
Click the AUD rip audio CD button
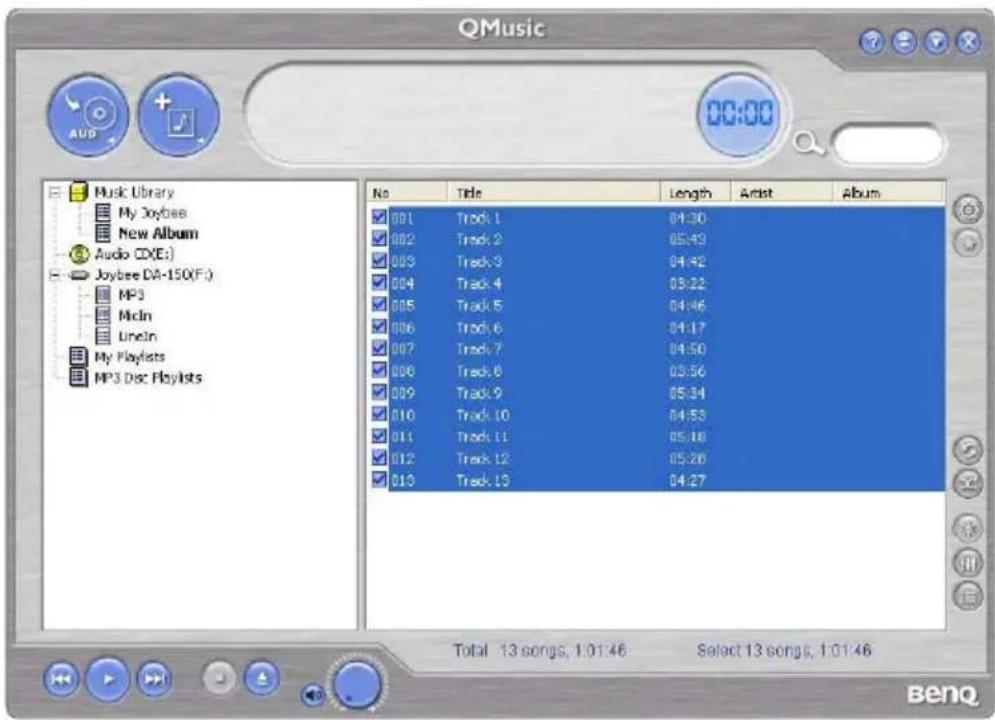click(x=88, y=115)
